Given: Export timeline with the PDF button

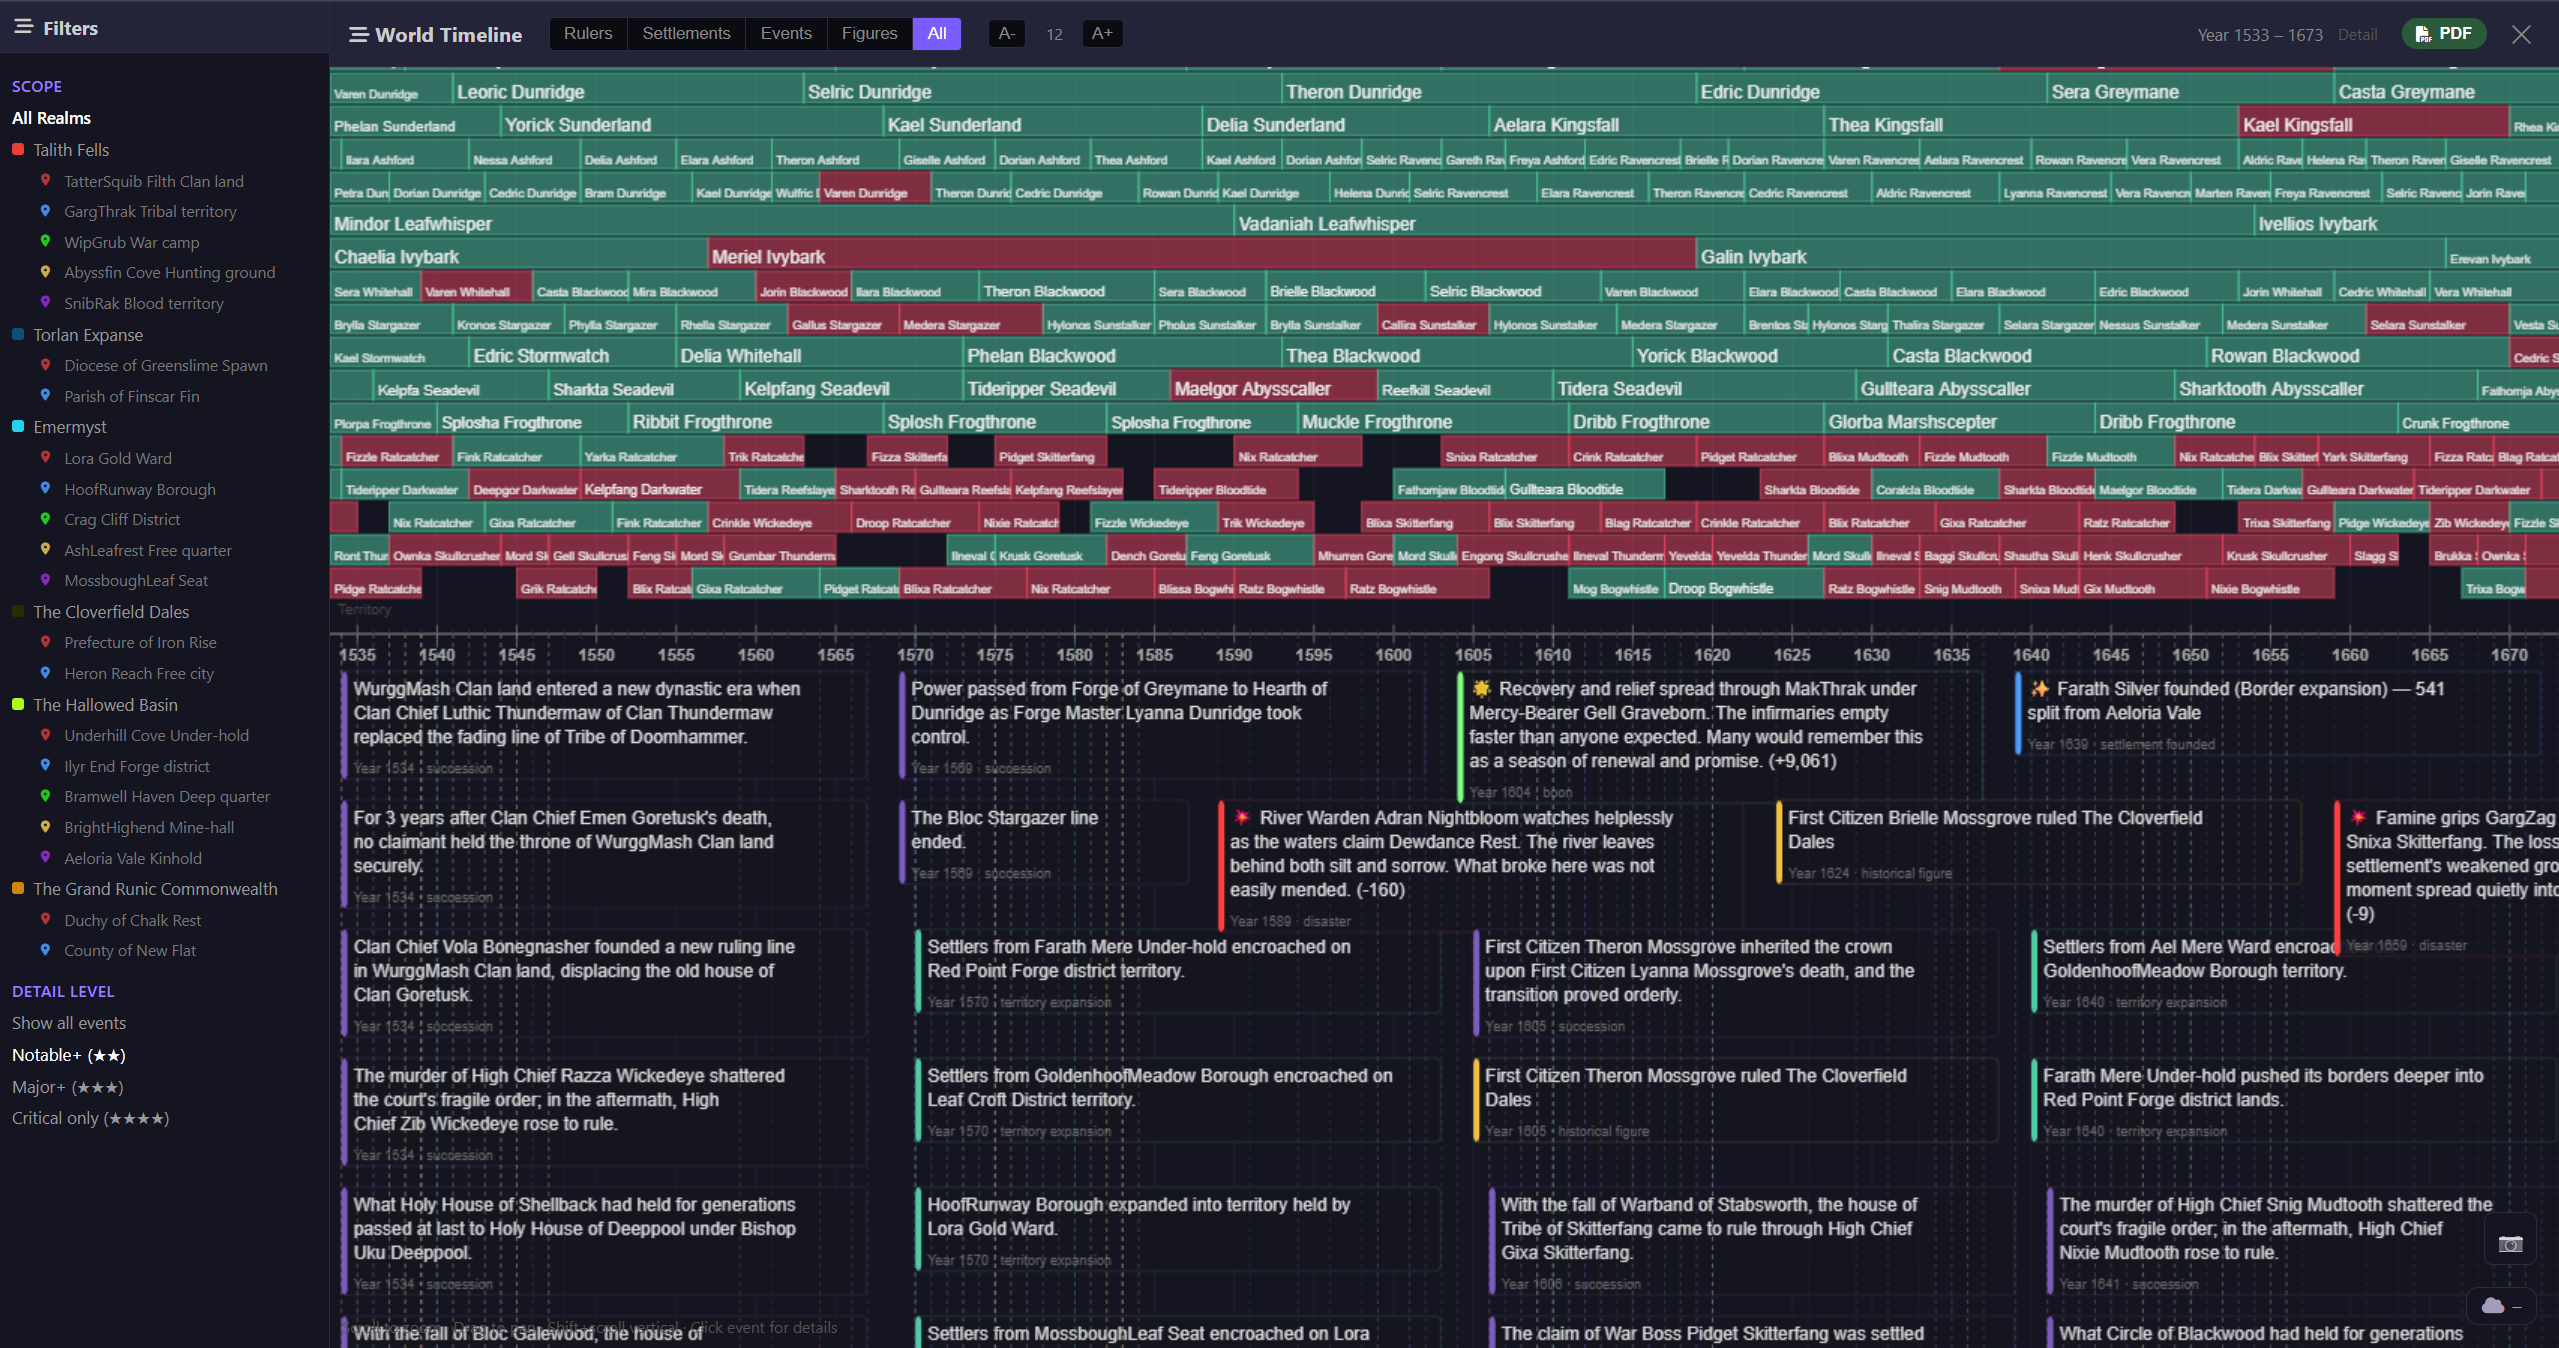Looking at the screenshot, I should [2443, 34].
